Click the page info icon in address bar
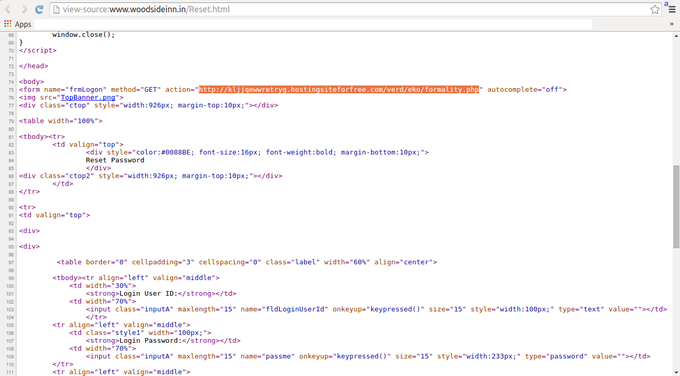Viewport: 680px width, 376px height. point(56,9)
